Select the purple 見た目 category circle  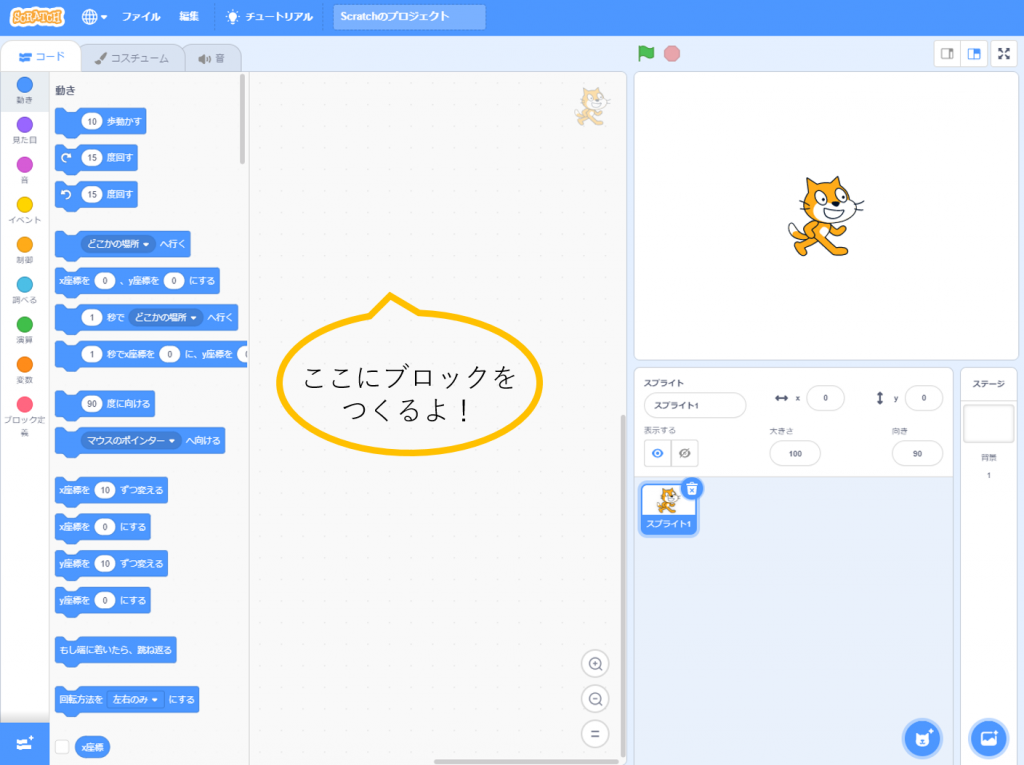click(x=24, y=125)
